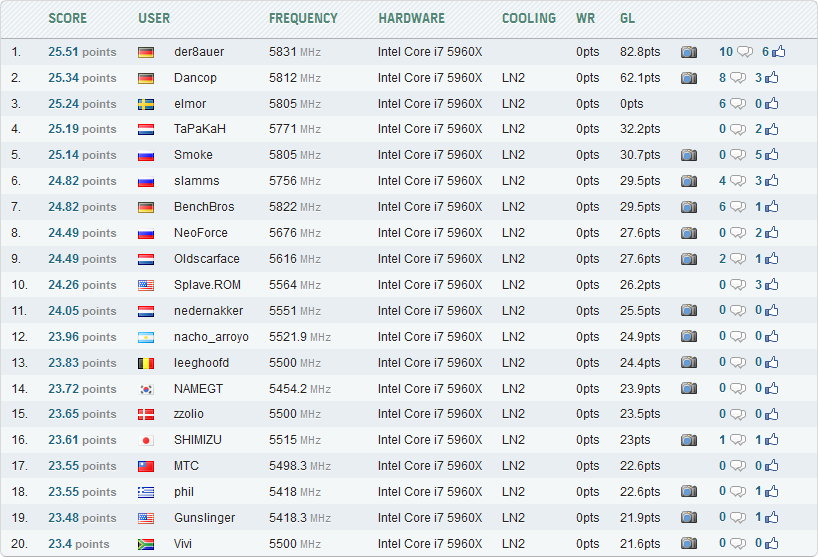Image resolution: width=818 pixels, height=557 pixels.
Task: Open camera icon on NAMEGT's submission
Action: [688, 388]
